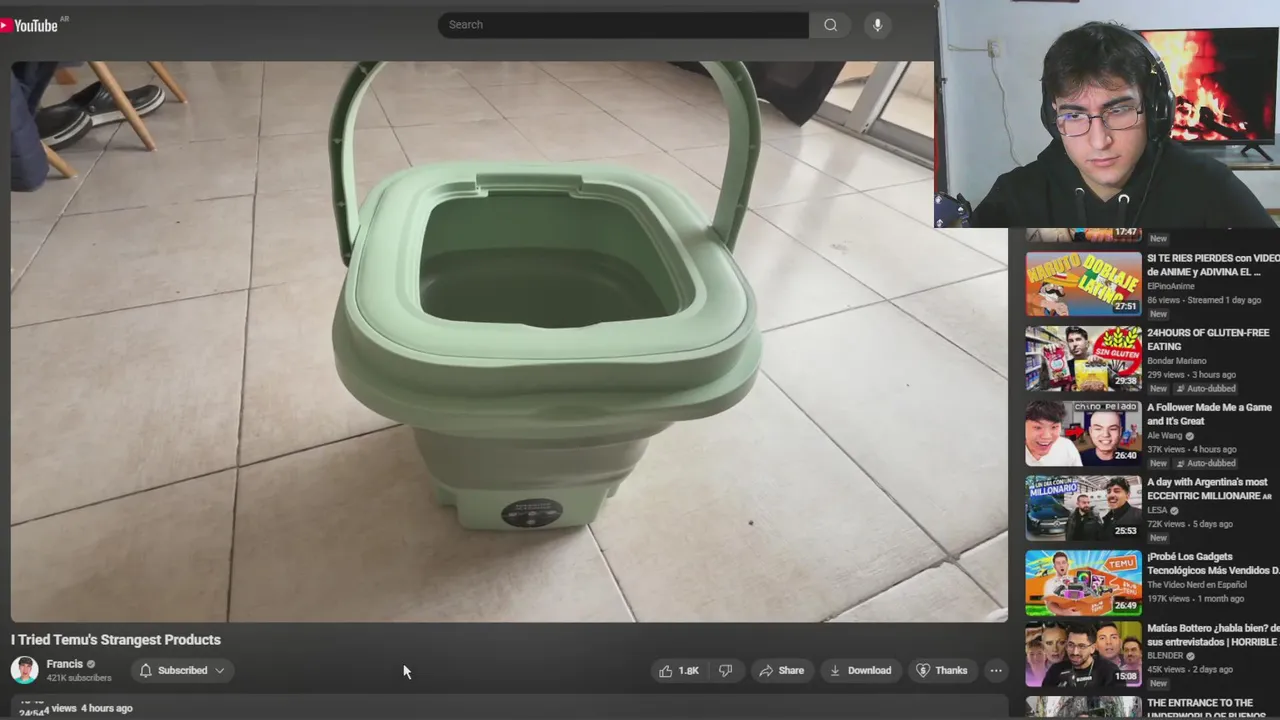1280x720 pixels.
Task: Click the Auto-dubbed badge under Bondar Mariano
Action: pos(1206,389)
